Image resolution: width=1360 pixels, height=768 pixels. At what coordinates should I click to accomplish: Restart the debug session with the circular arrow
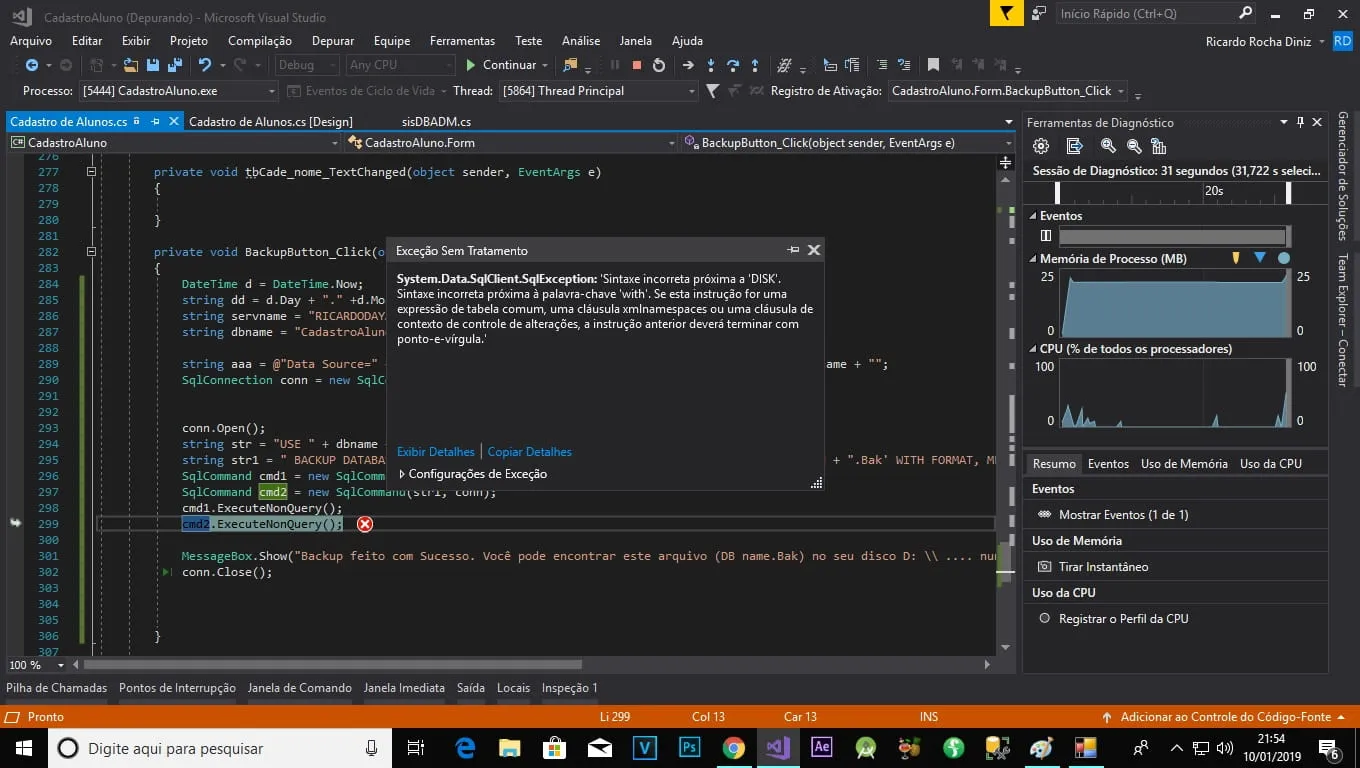659,65
